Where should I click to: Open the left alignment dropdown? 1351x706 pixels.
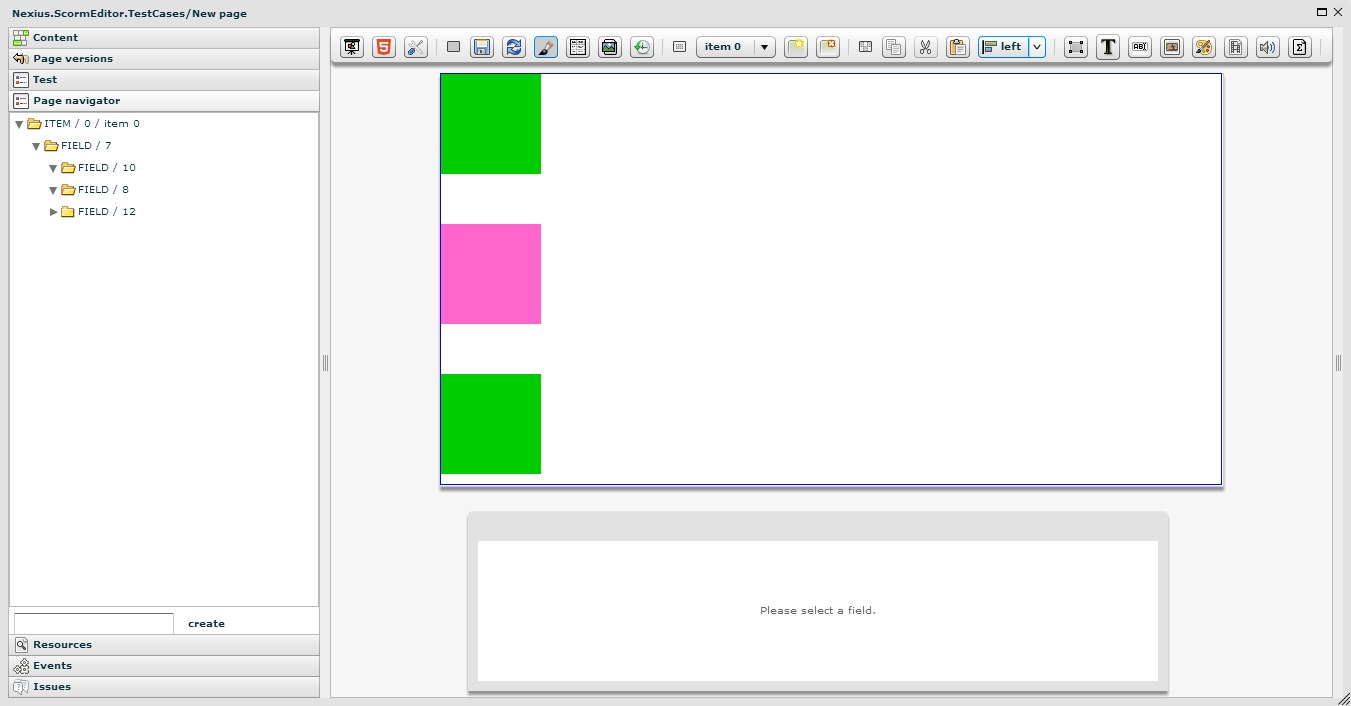pyautogui.click(x=1037, y=47)
